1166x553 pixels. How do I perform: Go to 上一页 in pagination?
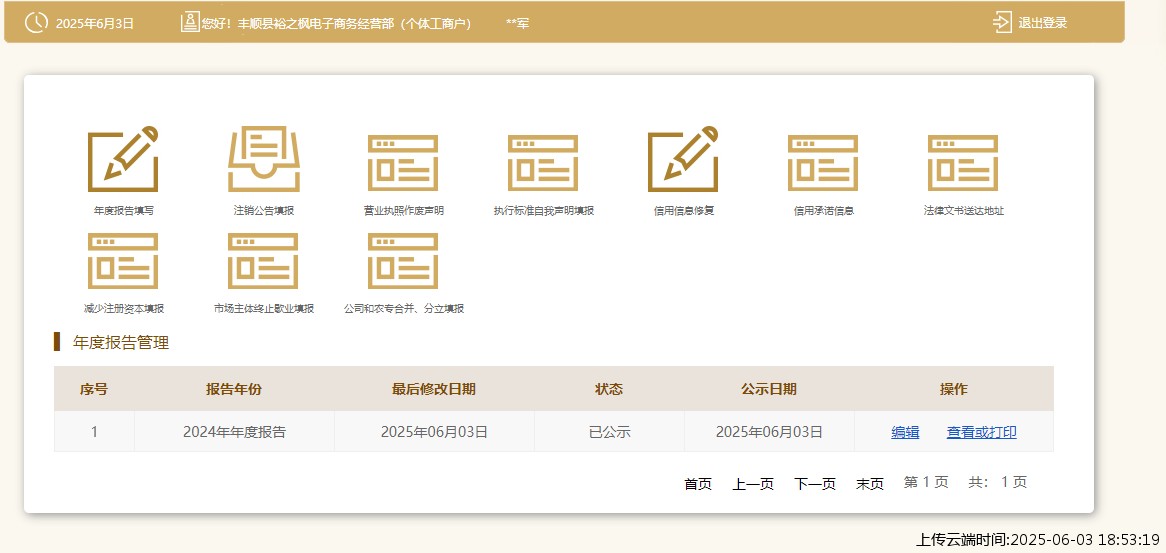(x=753, y=484)
